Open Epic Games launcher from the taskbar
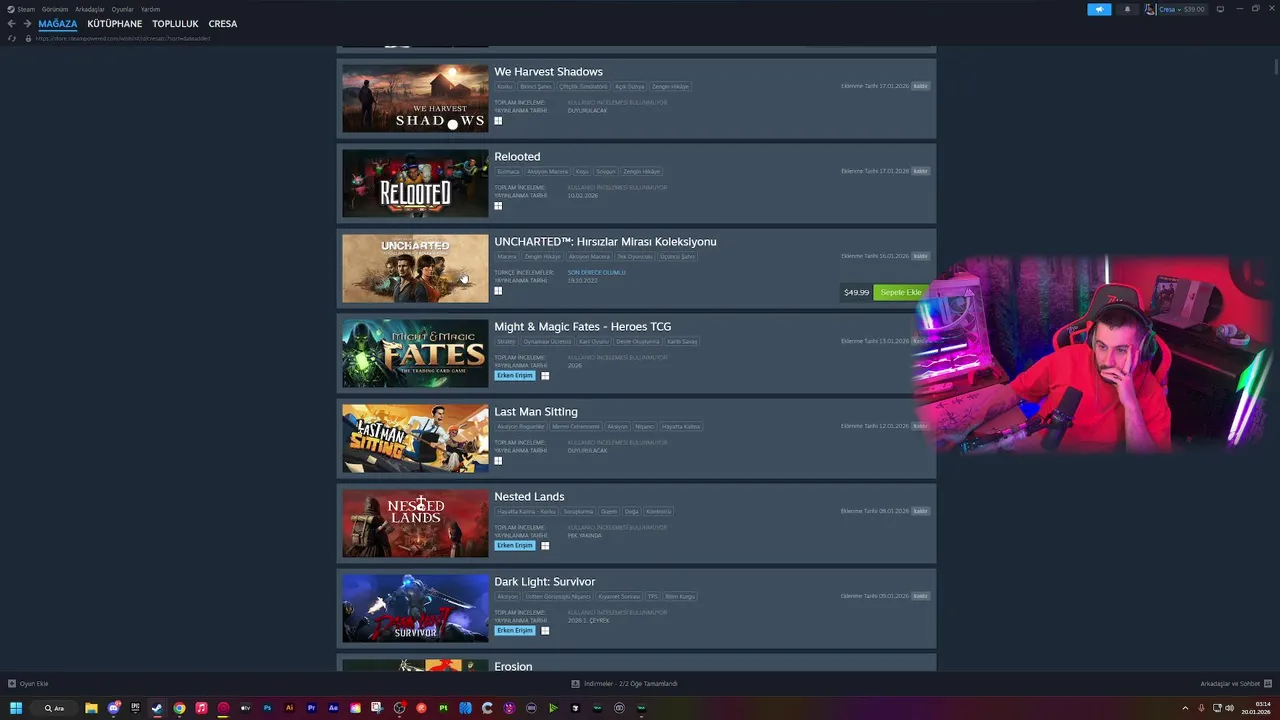1280x720 pixels. (x=135, y=708)
